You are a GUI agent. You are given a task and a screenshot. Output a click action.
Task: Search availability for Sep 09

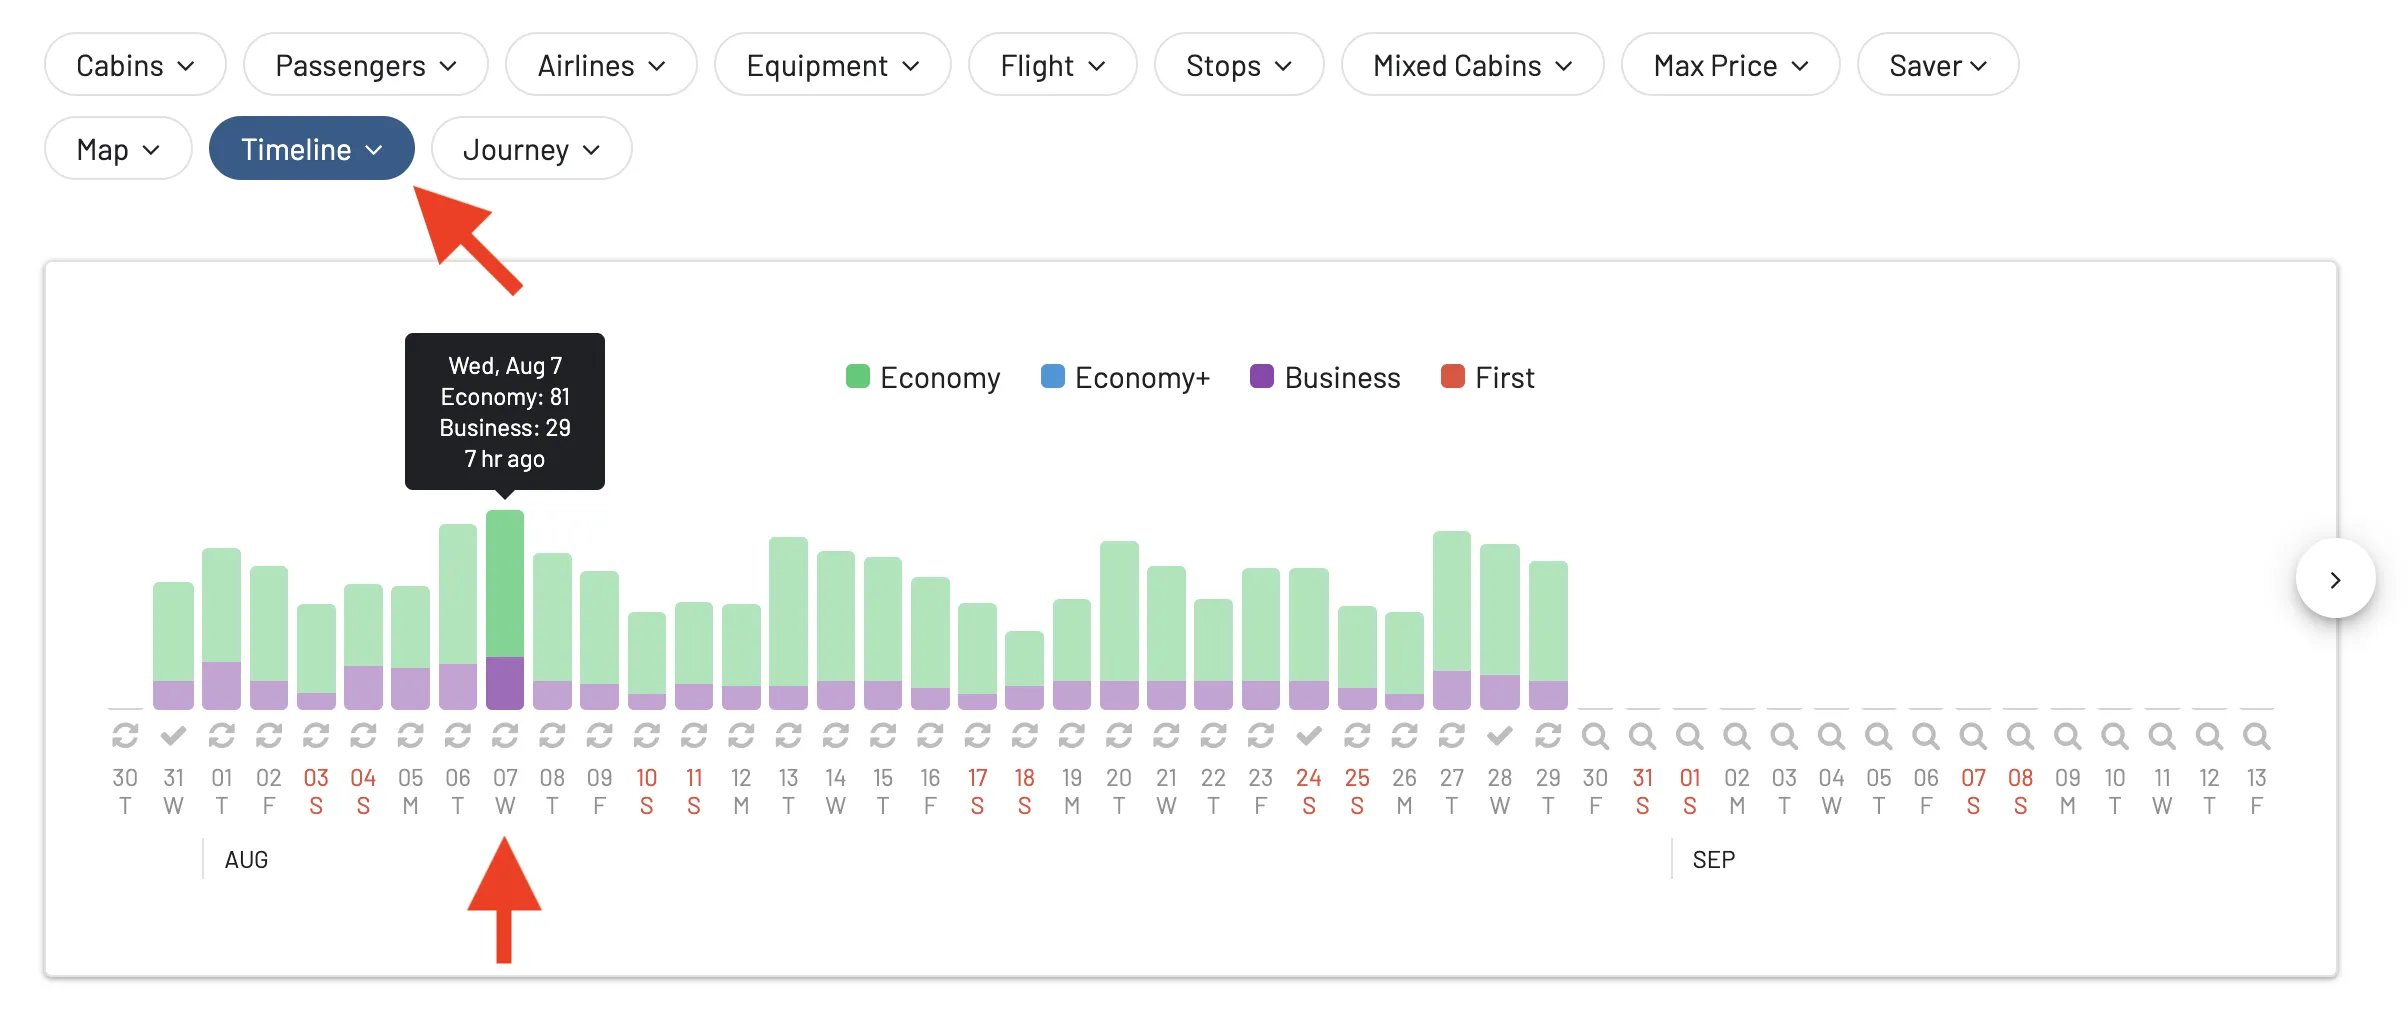[2068, 736]
